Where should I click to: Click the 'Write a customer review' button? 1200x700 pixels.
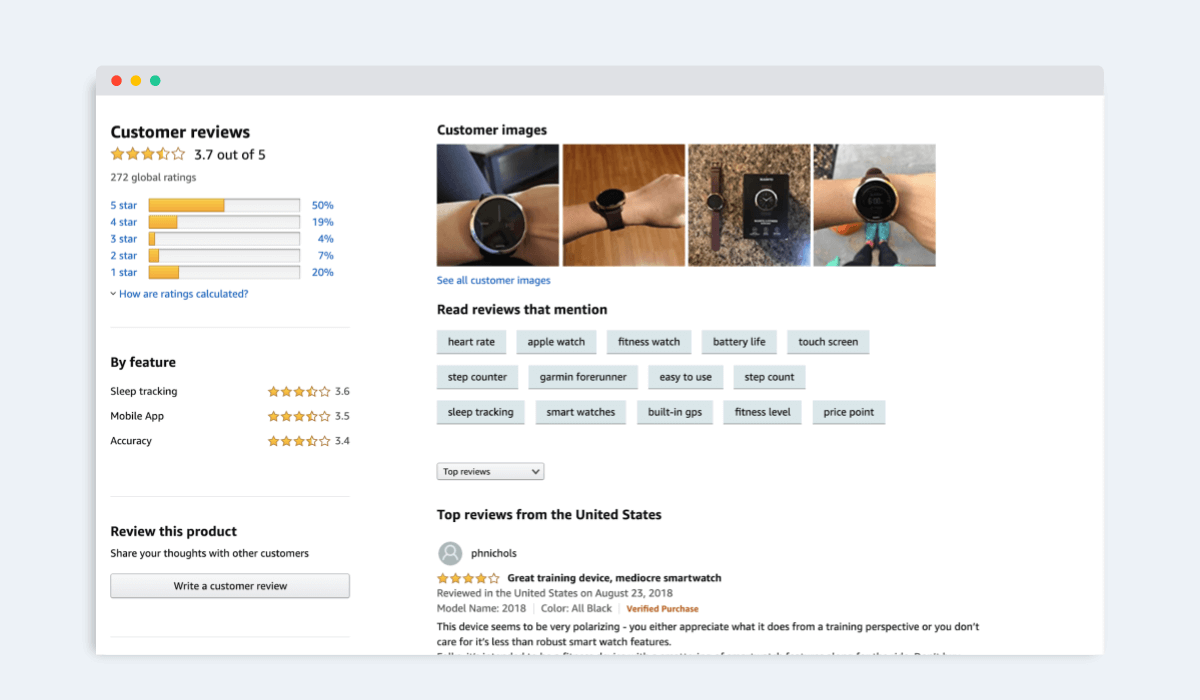[x=229, y=585]
